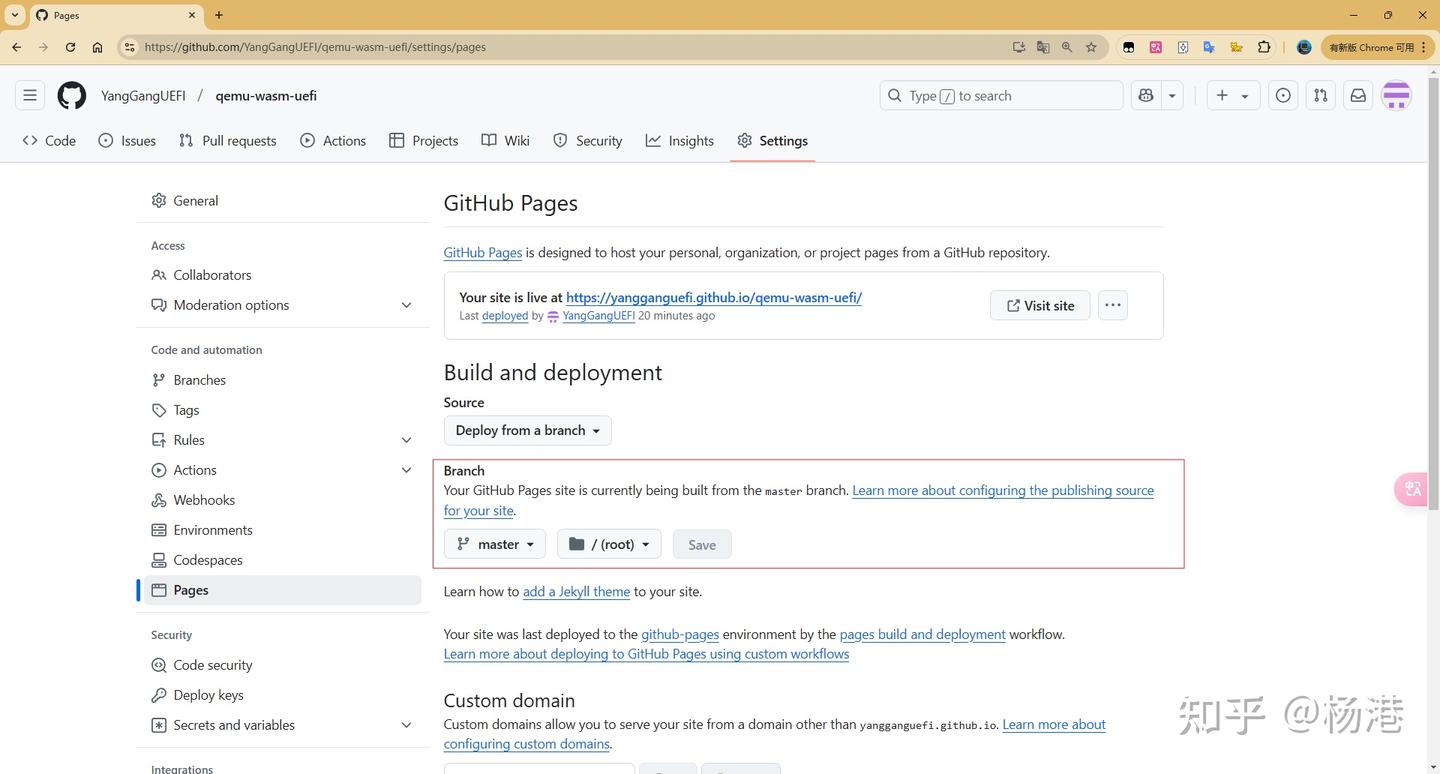Open the user avatar menu
The image size is (1440, 774).
[x=1396, y=96]
